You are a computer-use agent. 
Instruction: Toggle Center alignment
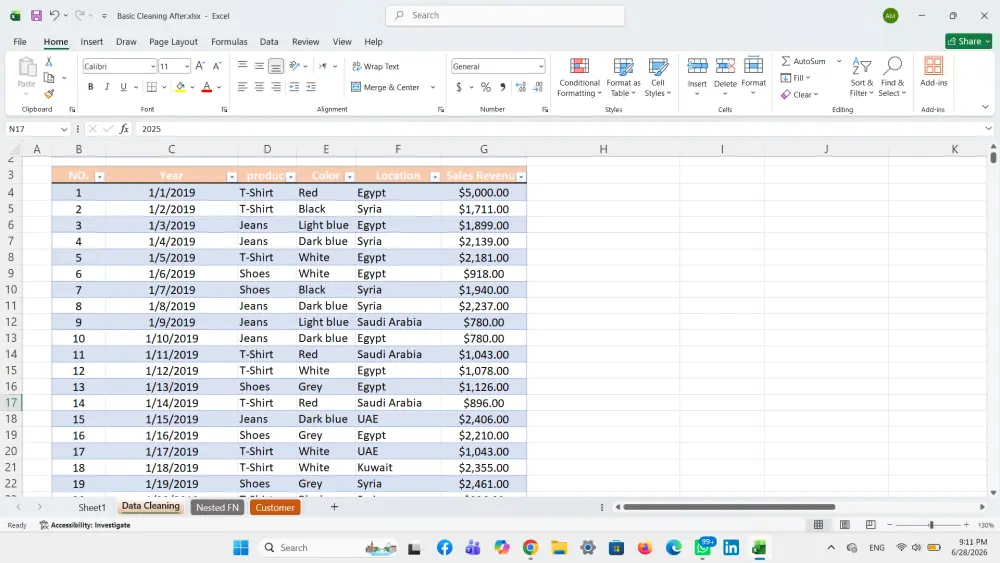259,87
